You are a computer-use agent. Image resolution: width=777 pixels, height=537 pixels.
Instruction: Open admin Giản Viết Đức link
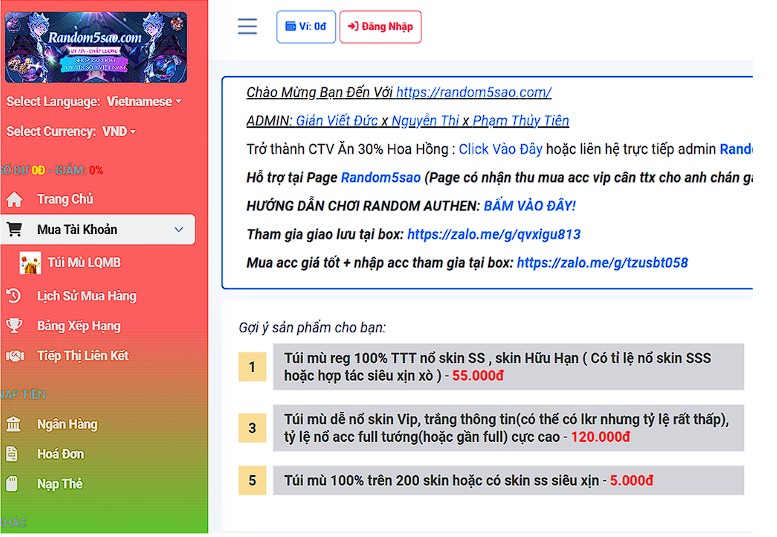pyautogui.click(x=337, y=120)
